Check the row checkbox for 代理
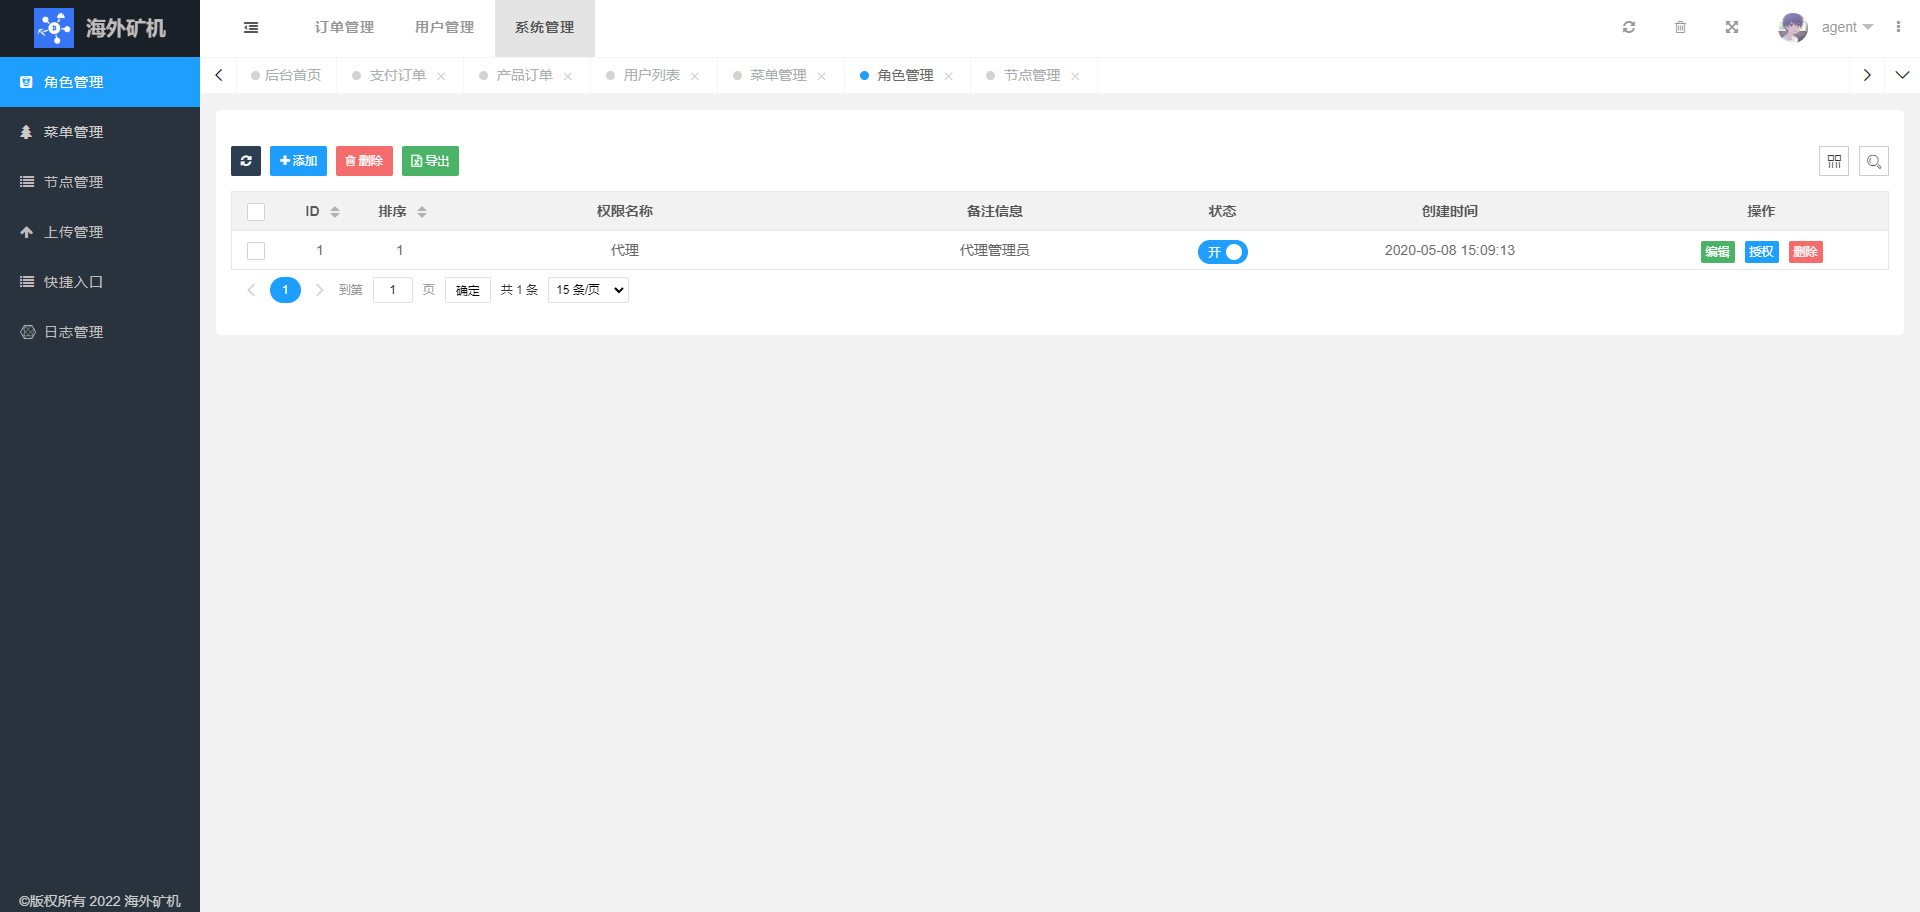 point(256,251)
